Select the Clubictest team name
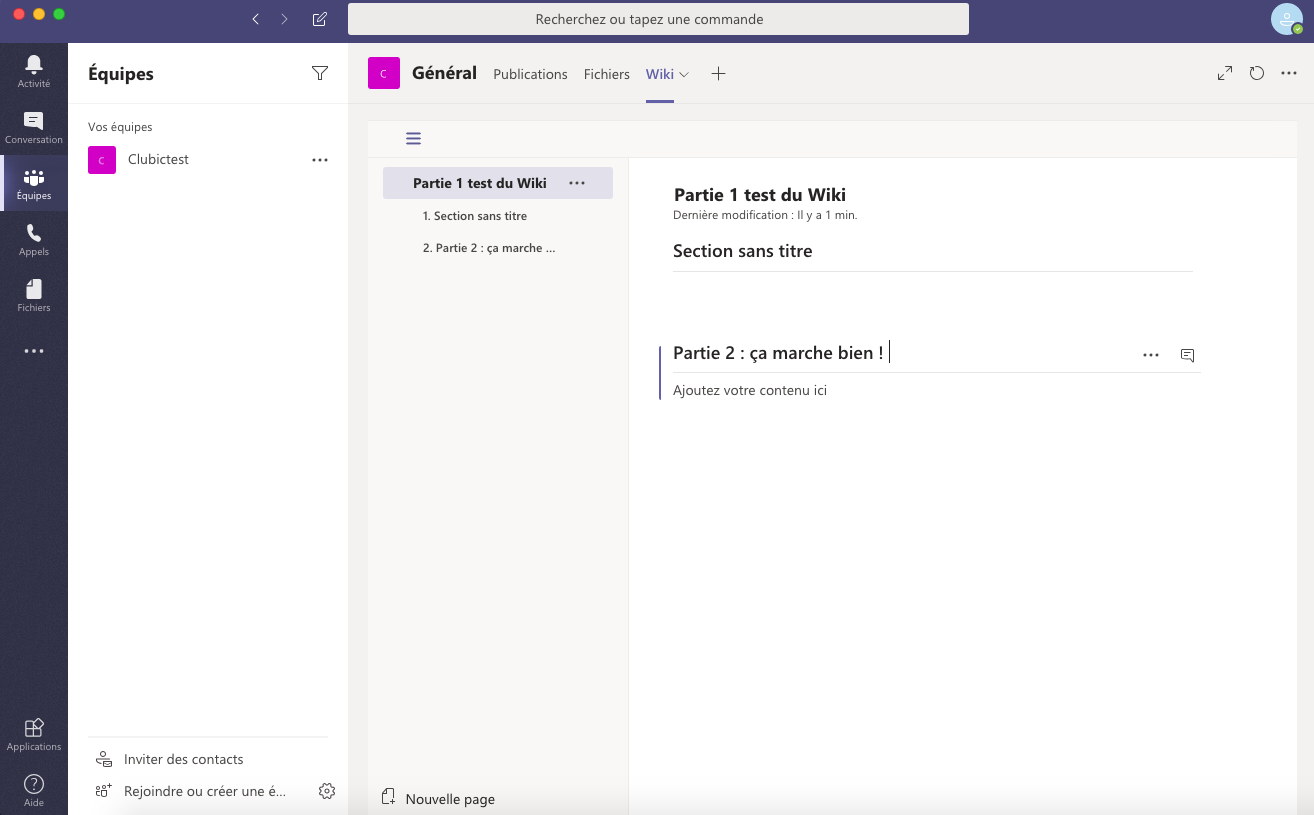This screenshot has height=815, width=1314. [x=158, y=160]
